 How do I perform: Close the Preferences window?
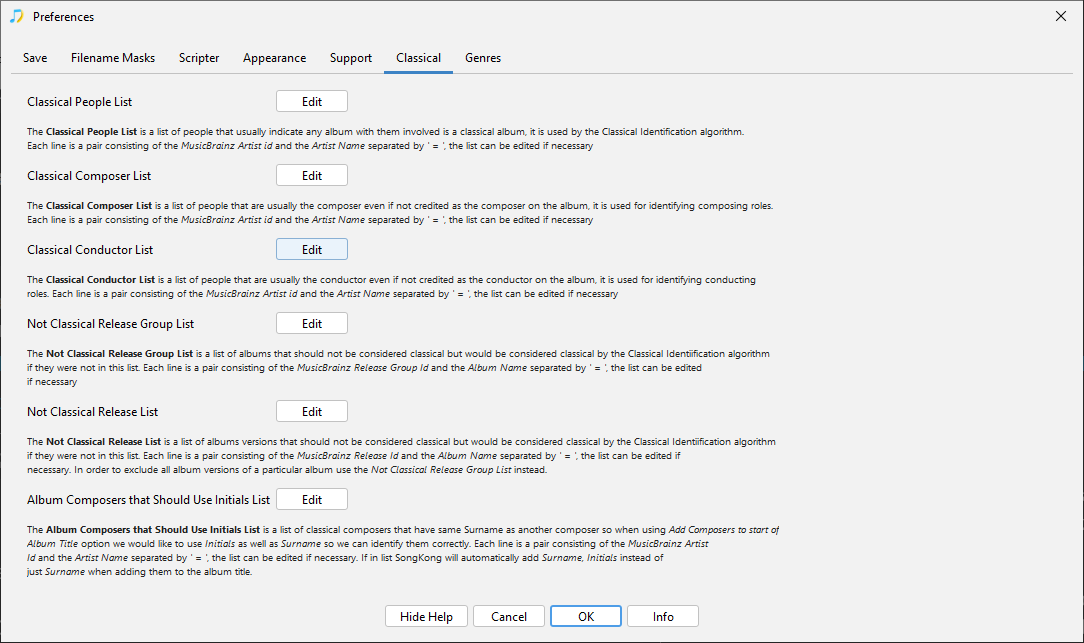click(1060, 17)
